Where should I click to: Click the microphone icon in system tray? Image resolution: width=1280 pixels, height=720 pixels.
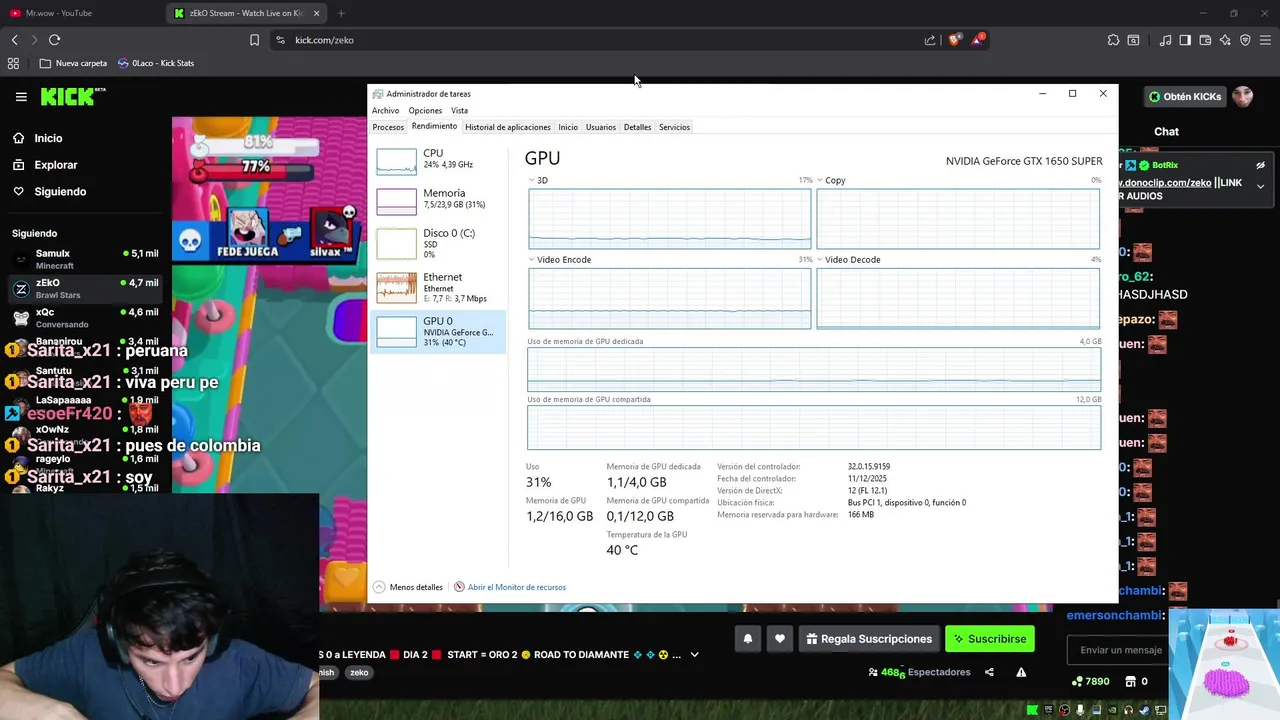tap(1081, 710)
